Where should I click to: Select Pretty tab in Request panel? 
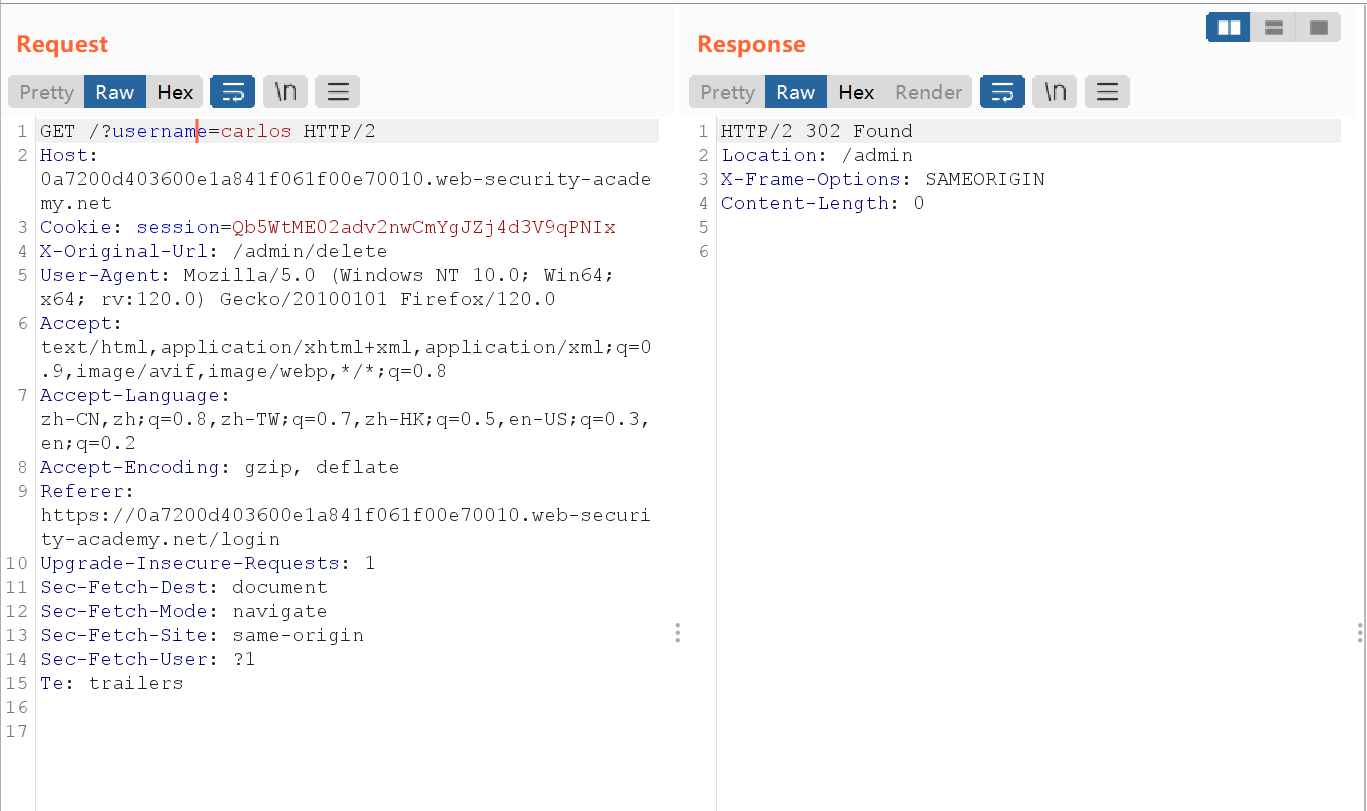pyautogui.click(x=46, y=92)
